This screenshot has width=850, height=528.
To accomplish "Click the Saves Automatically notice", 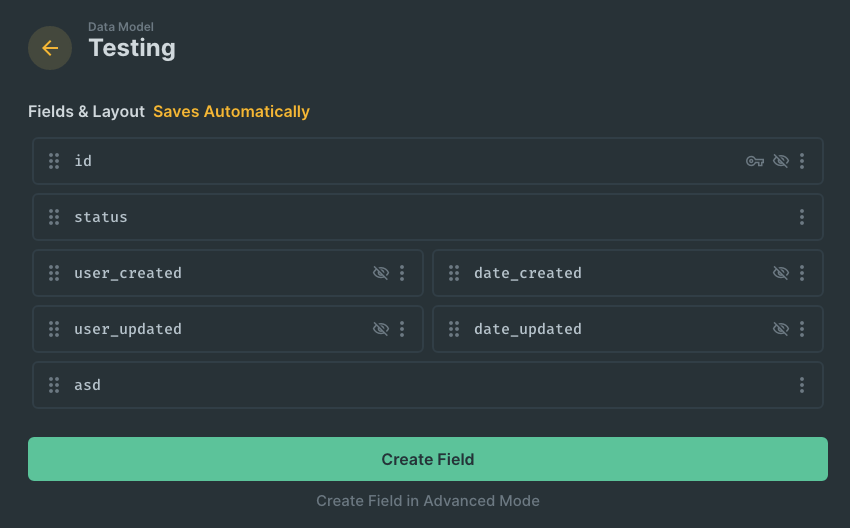I will click(231, 112).
